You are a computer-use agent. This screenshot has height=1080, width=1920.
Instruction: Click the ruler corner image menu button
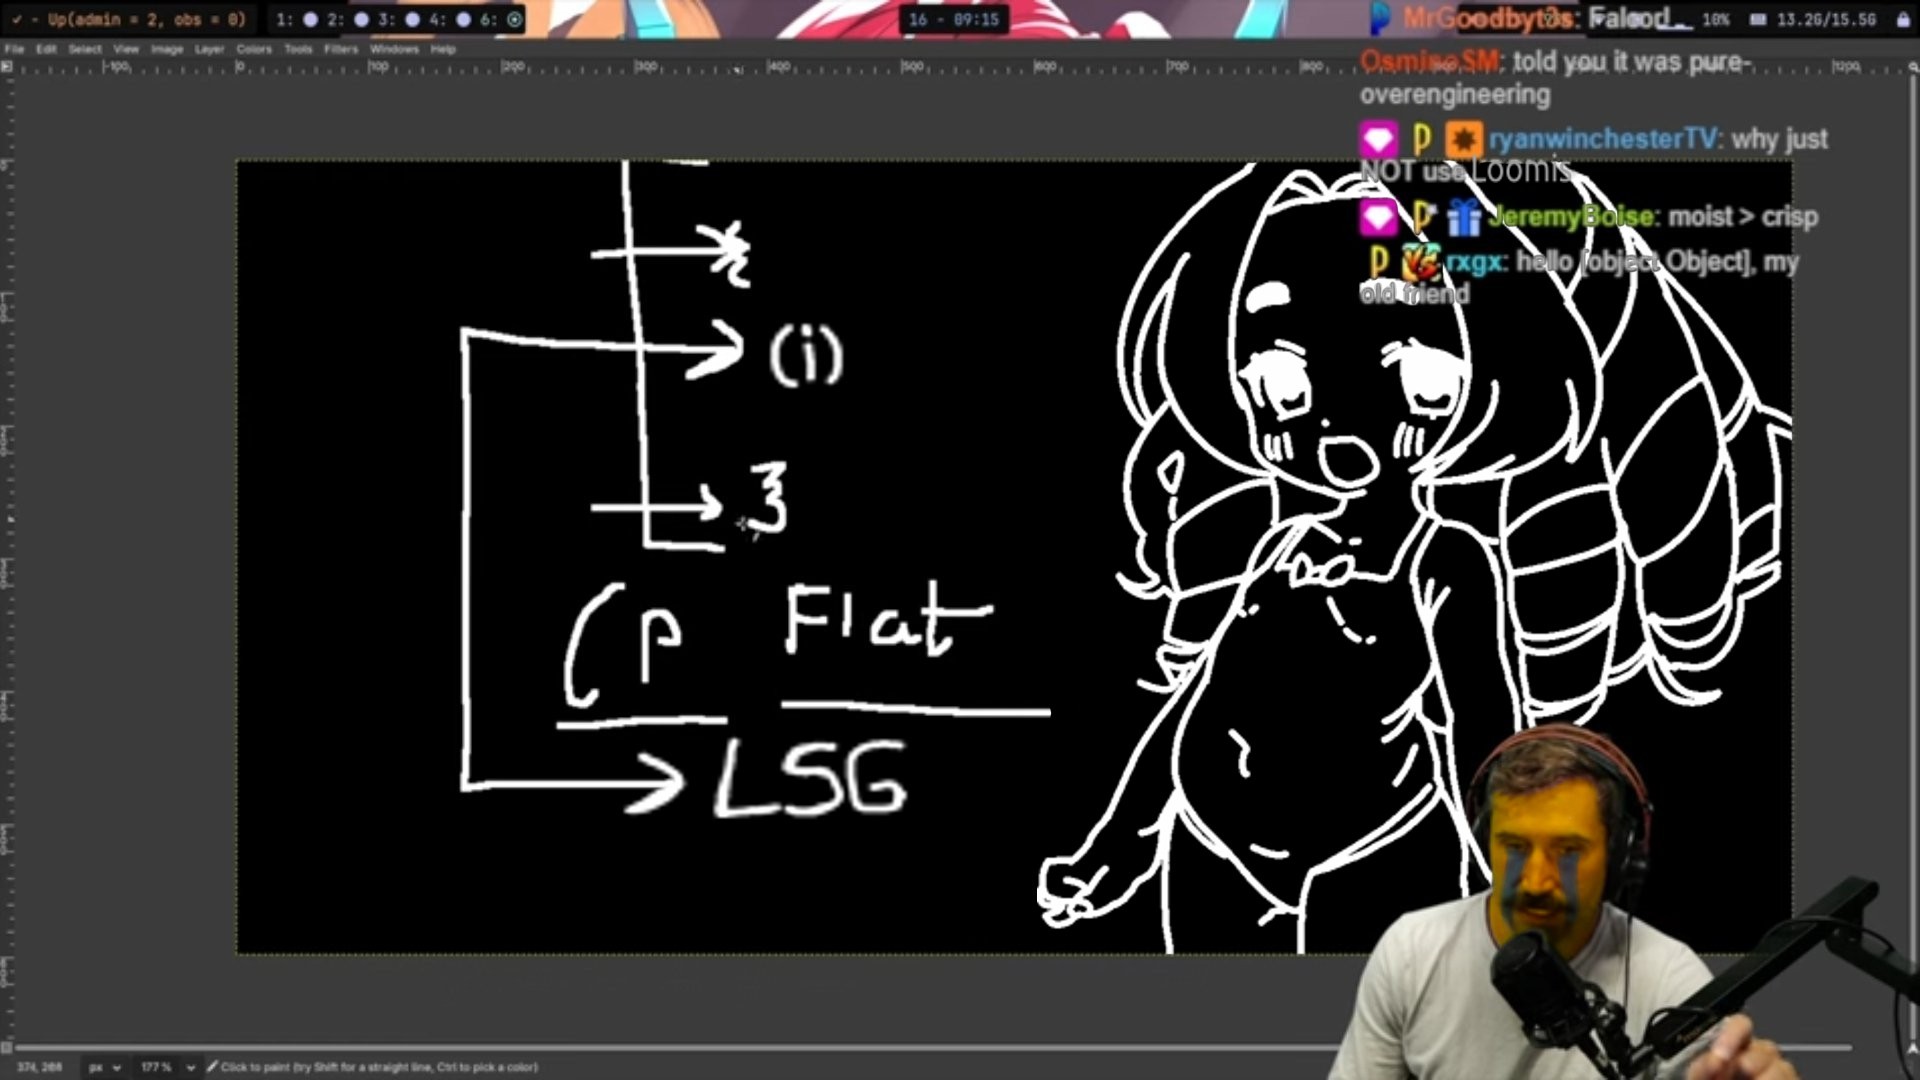coord(6,67)
